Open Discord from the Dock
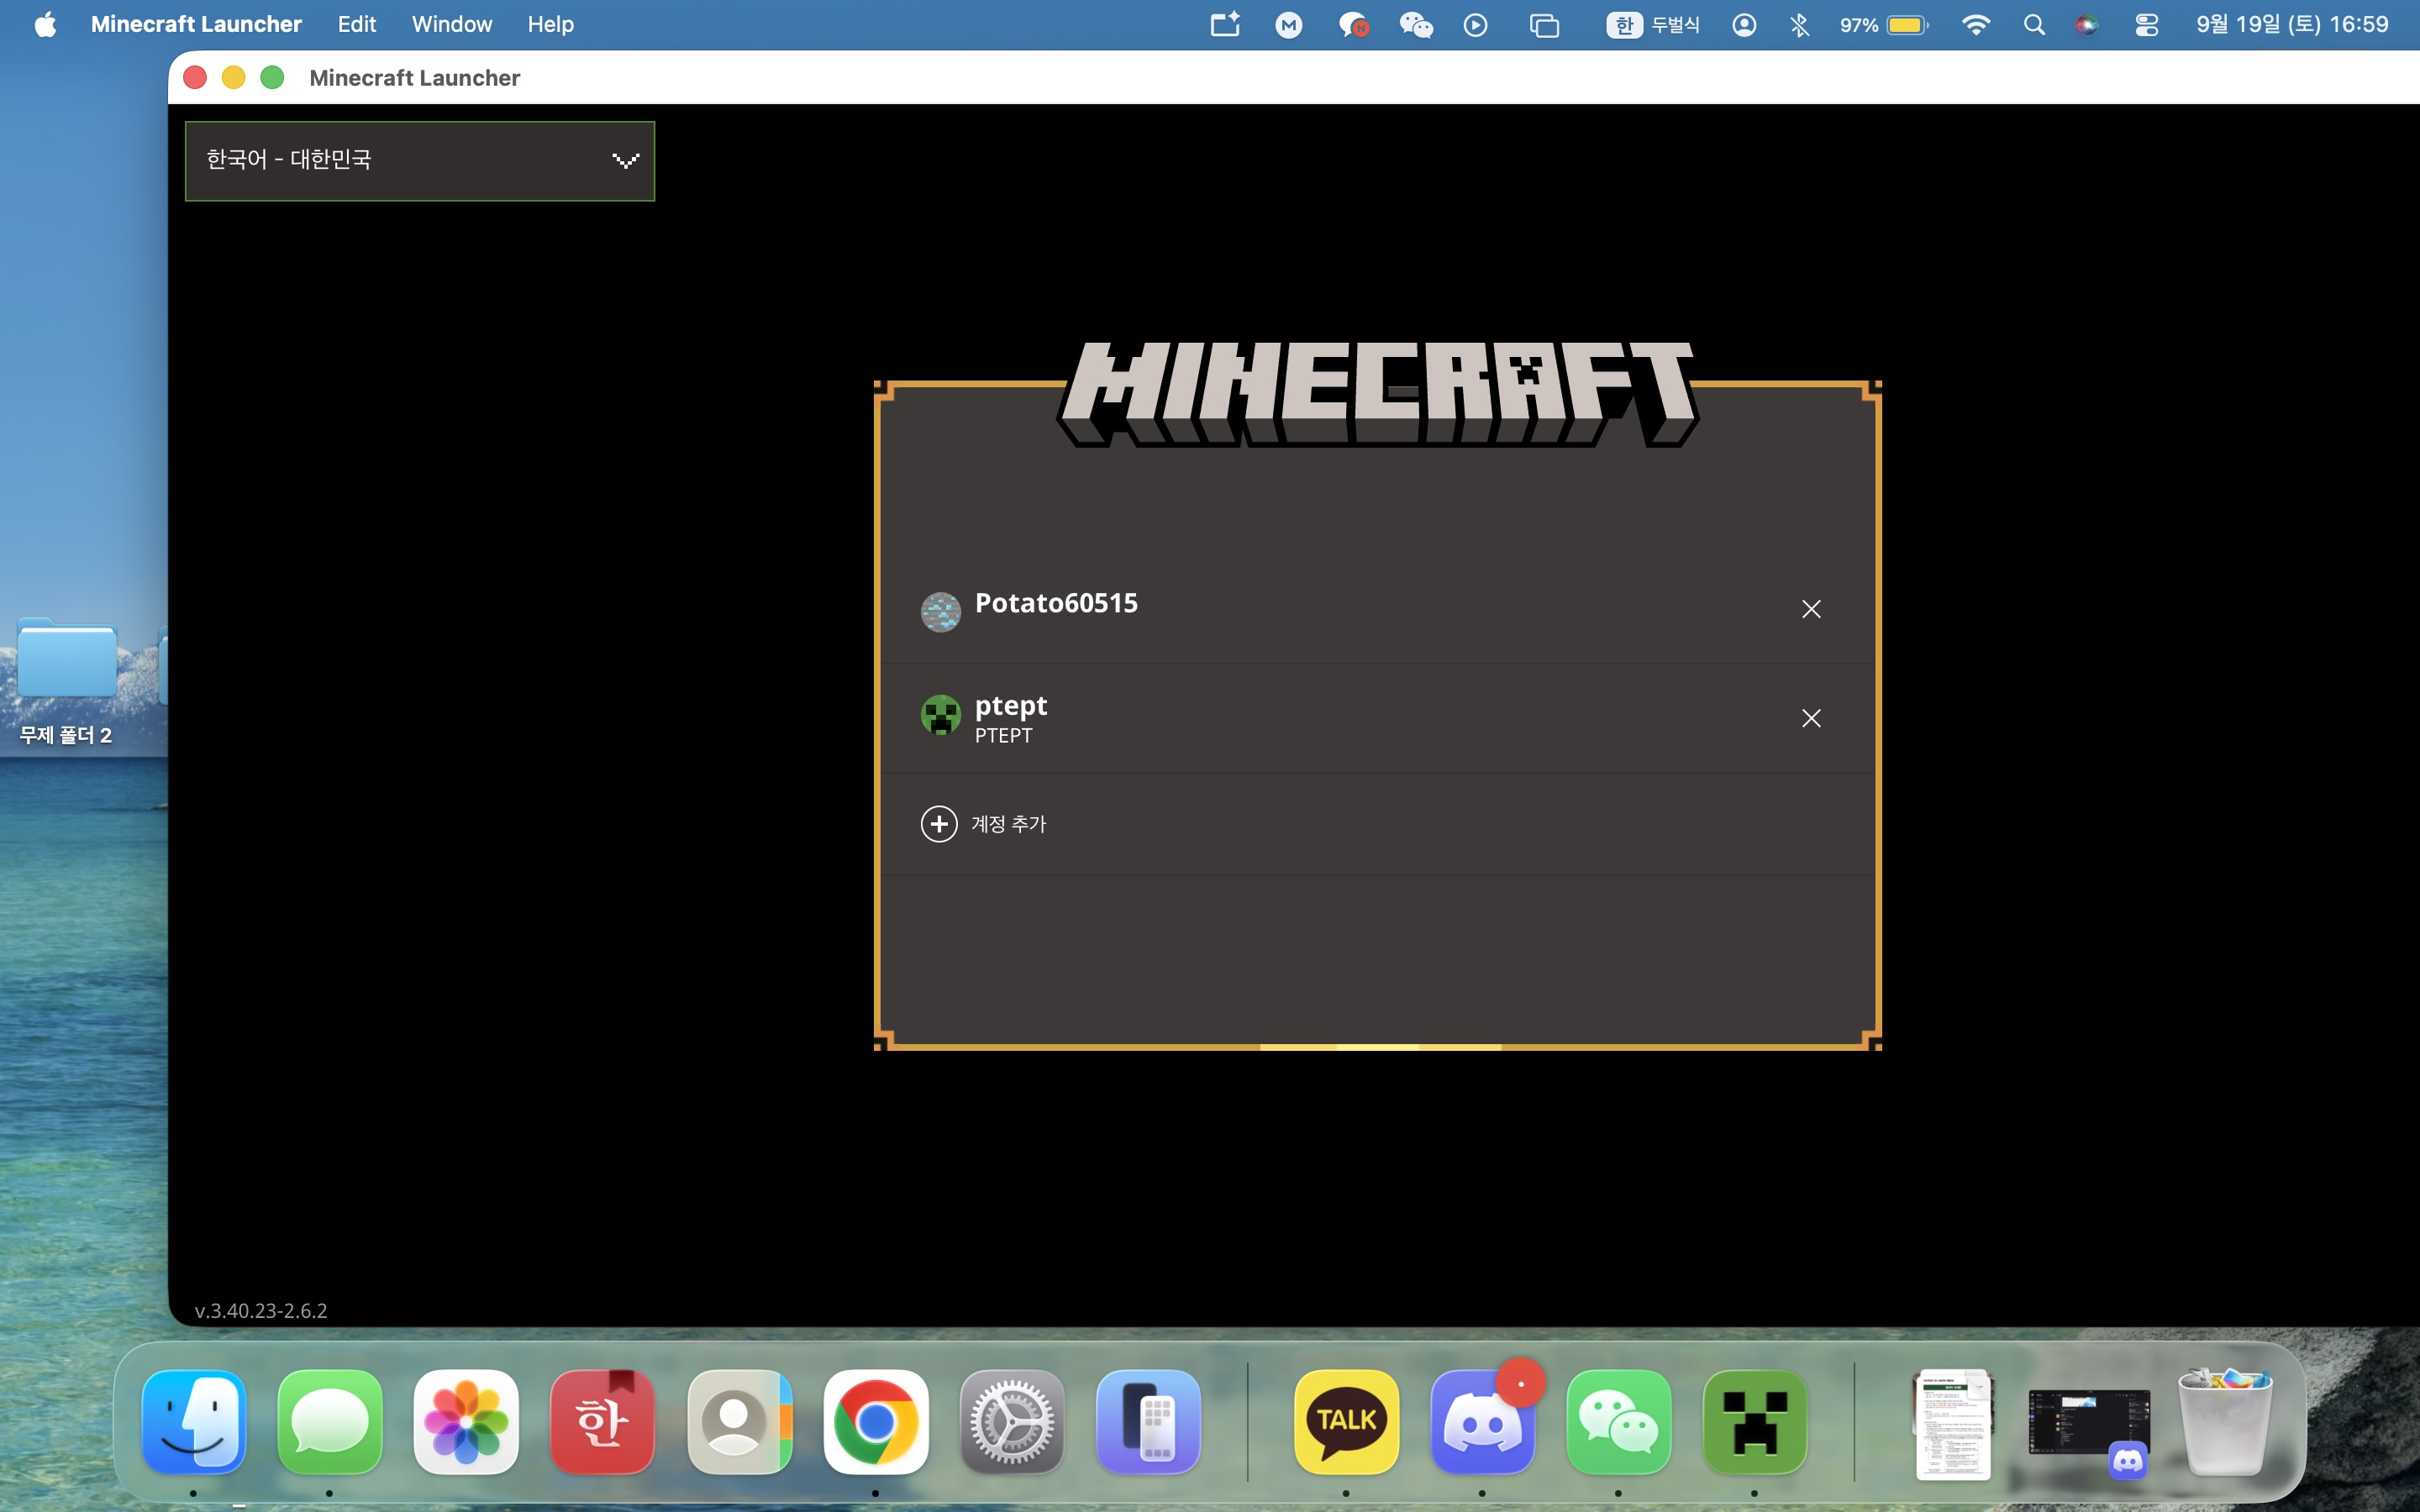 pos(1482,1422)
